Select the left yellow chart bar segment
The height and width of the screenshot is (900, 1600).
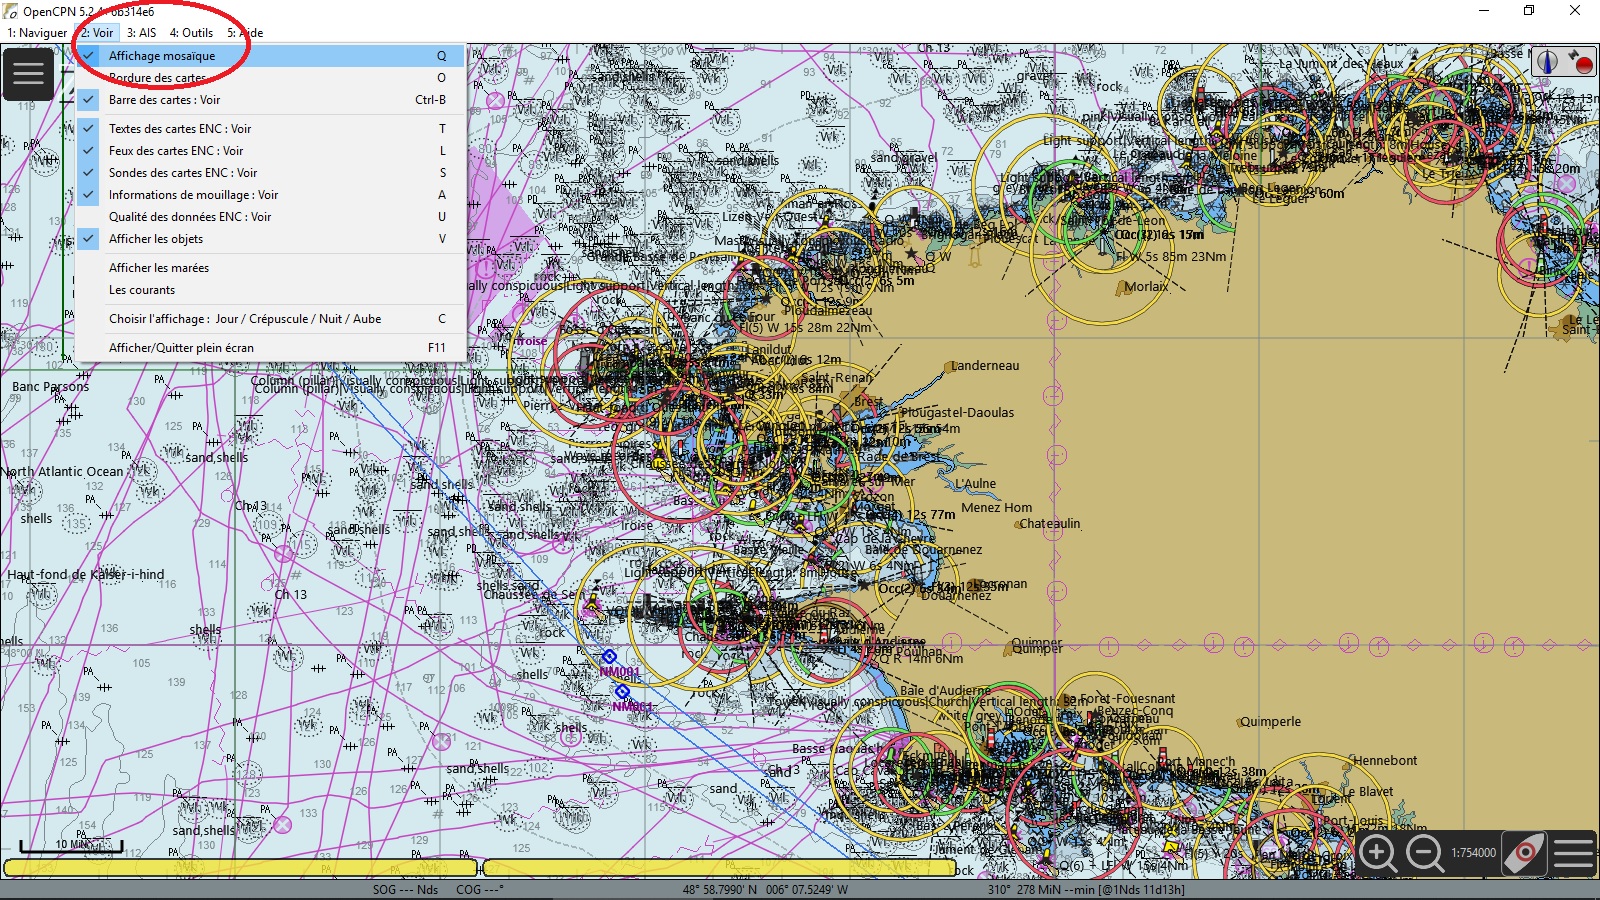(240, 867)
